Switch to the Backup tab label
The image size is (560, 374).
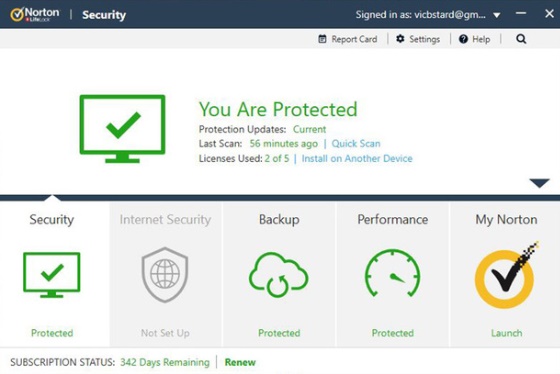[x=279, y=219]
